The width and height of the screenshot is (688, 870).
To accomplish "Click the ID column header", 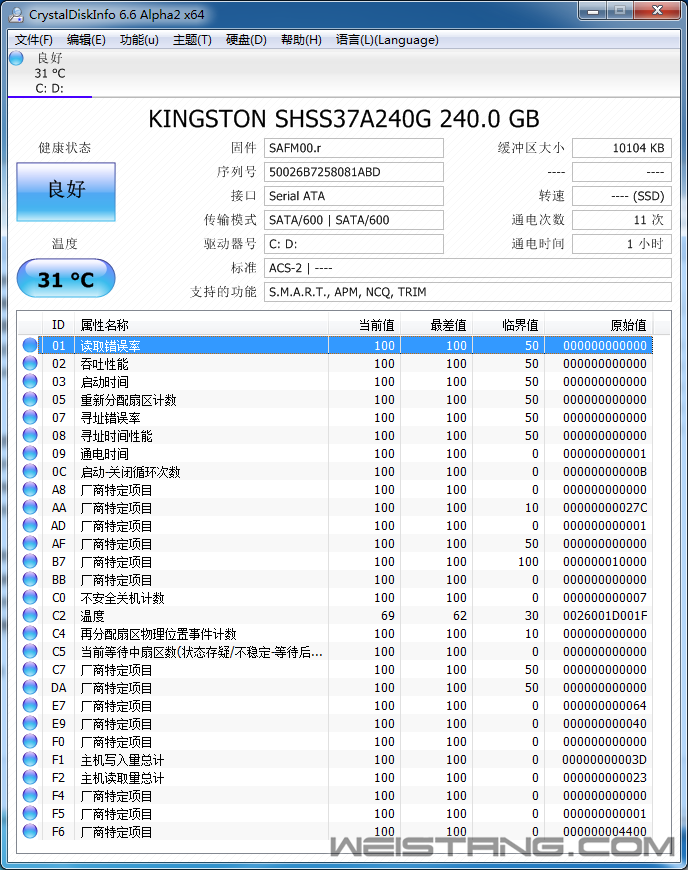I will 58,325.
